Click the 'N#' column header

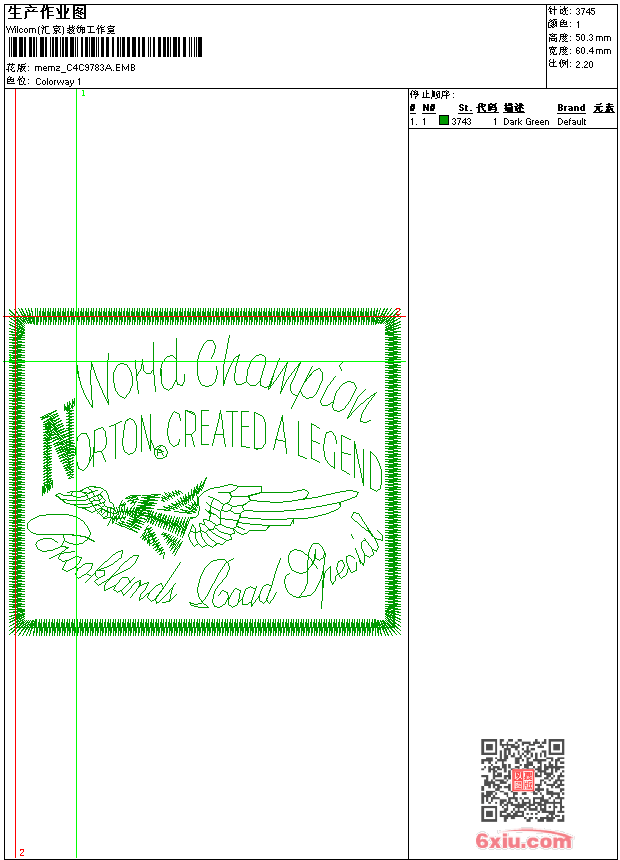pyautogui.click(x=429, y=108)
